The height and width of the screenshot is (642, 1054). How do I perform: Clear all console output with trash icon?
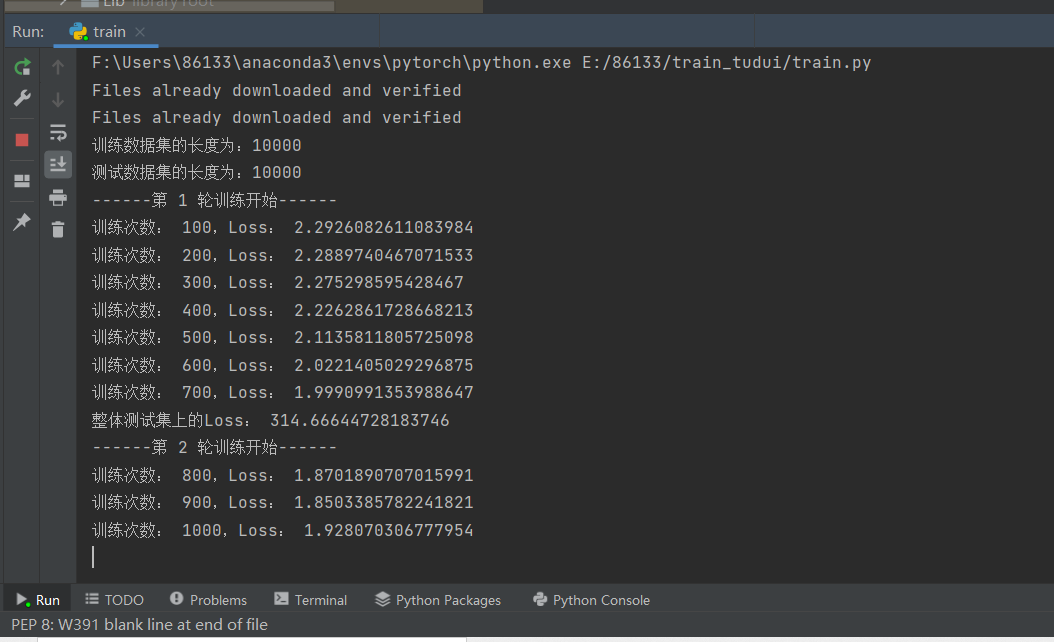click(58, 229)
